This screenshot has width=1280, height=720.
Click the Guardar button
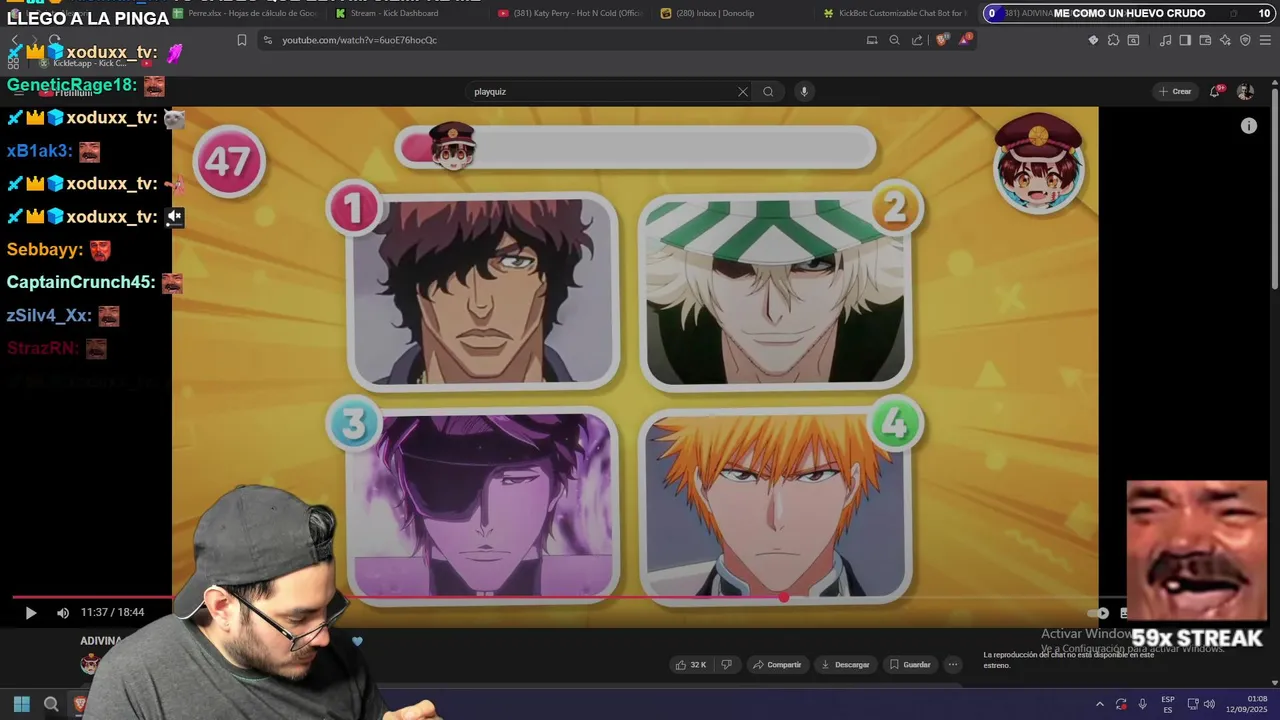pyautogui.click(x=909, y=664)
